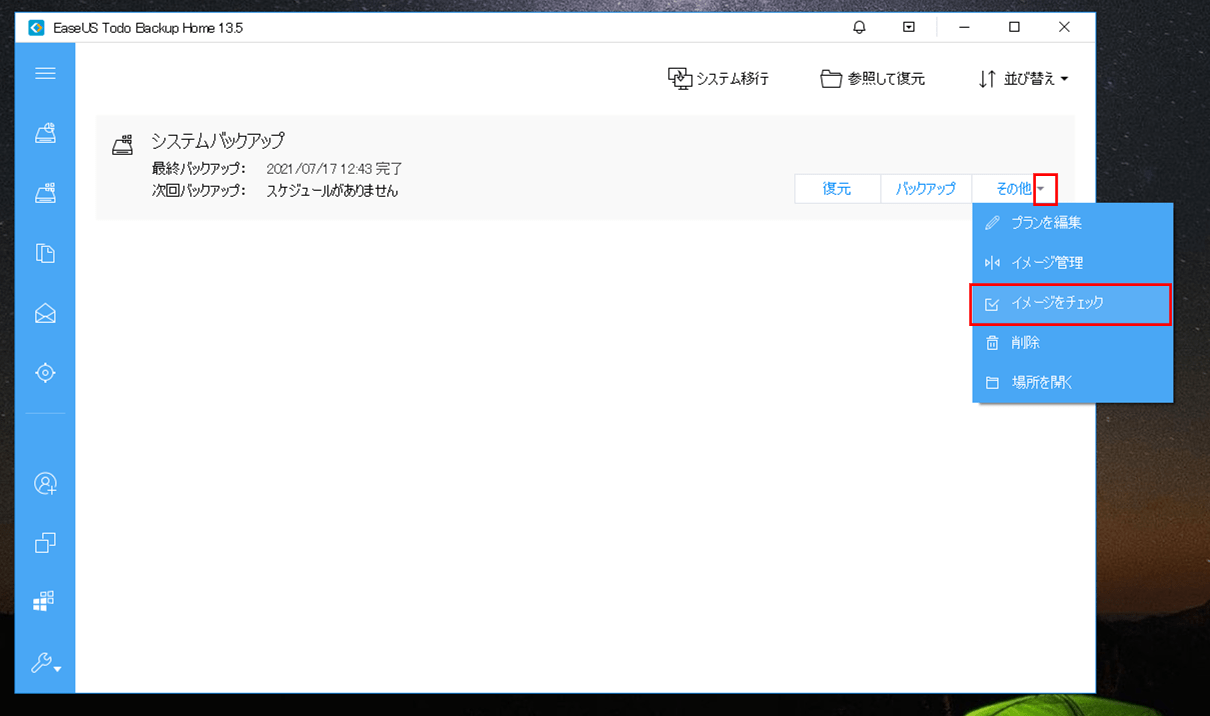This screenshot has height=716, width=1210.
Task: Open the notification bell in title bar
Action: pos(859,28)
